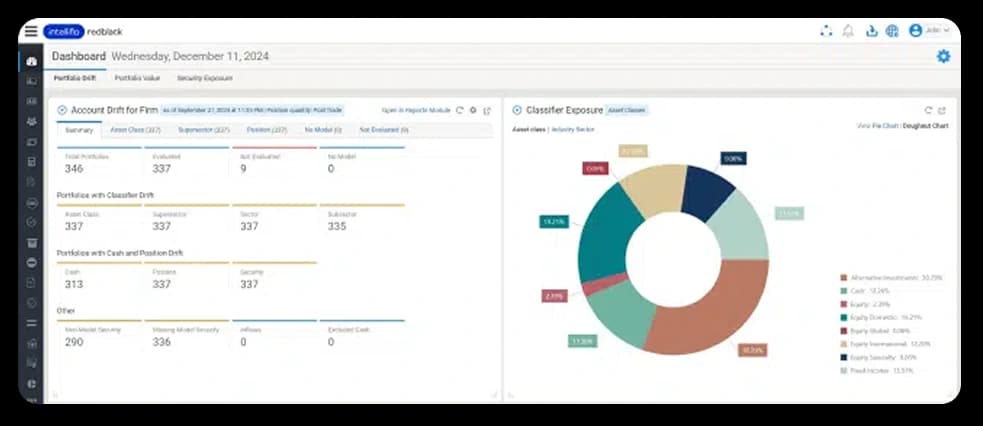Open Account Drift panel gear settings
983x426 pixels.
click(473, 110)
